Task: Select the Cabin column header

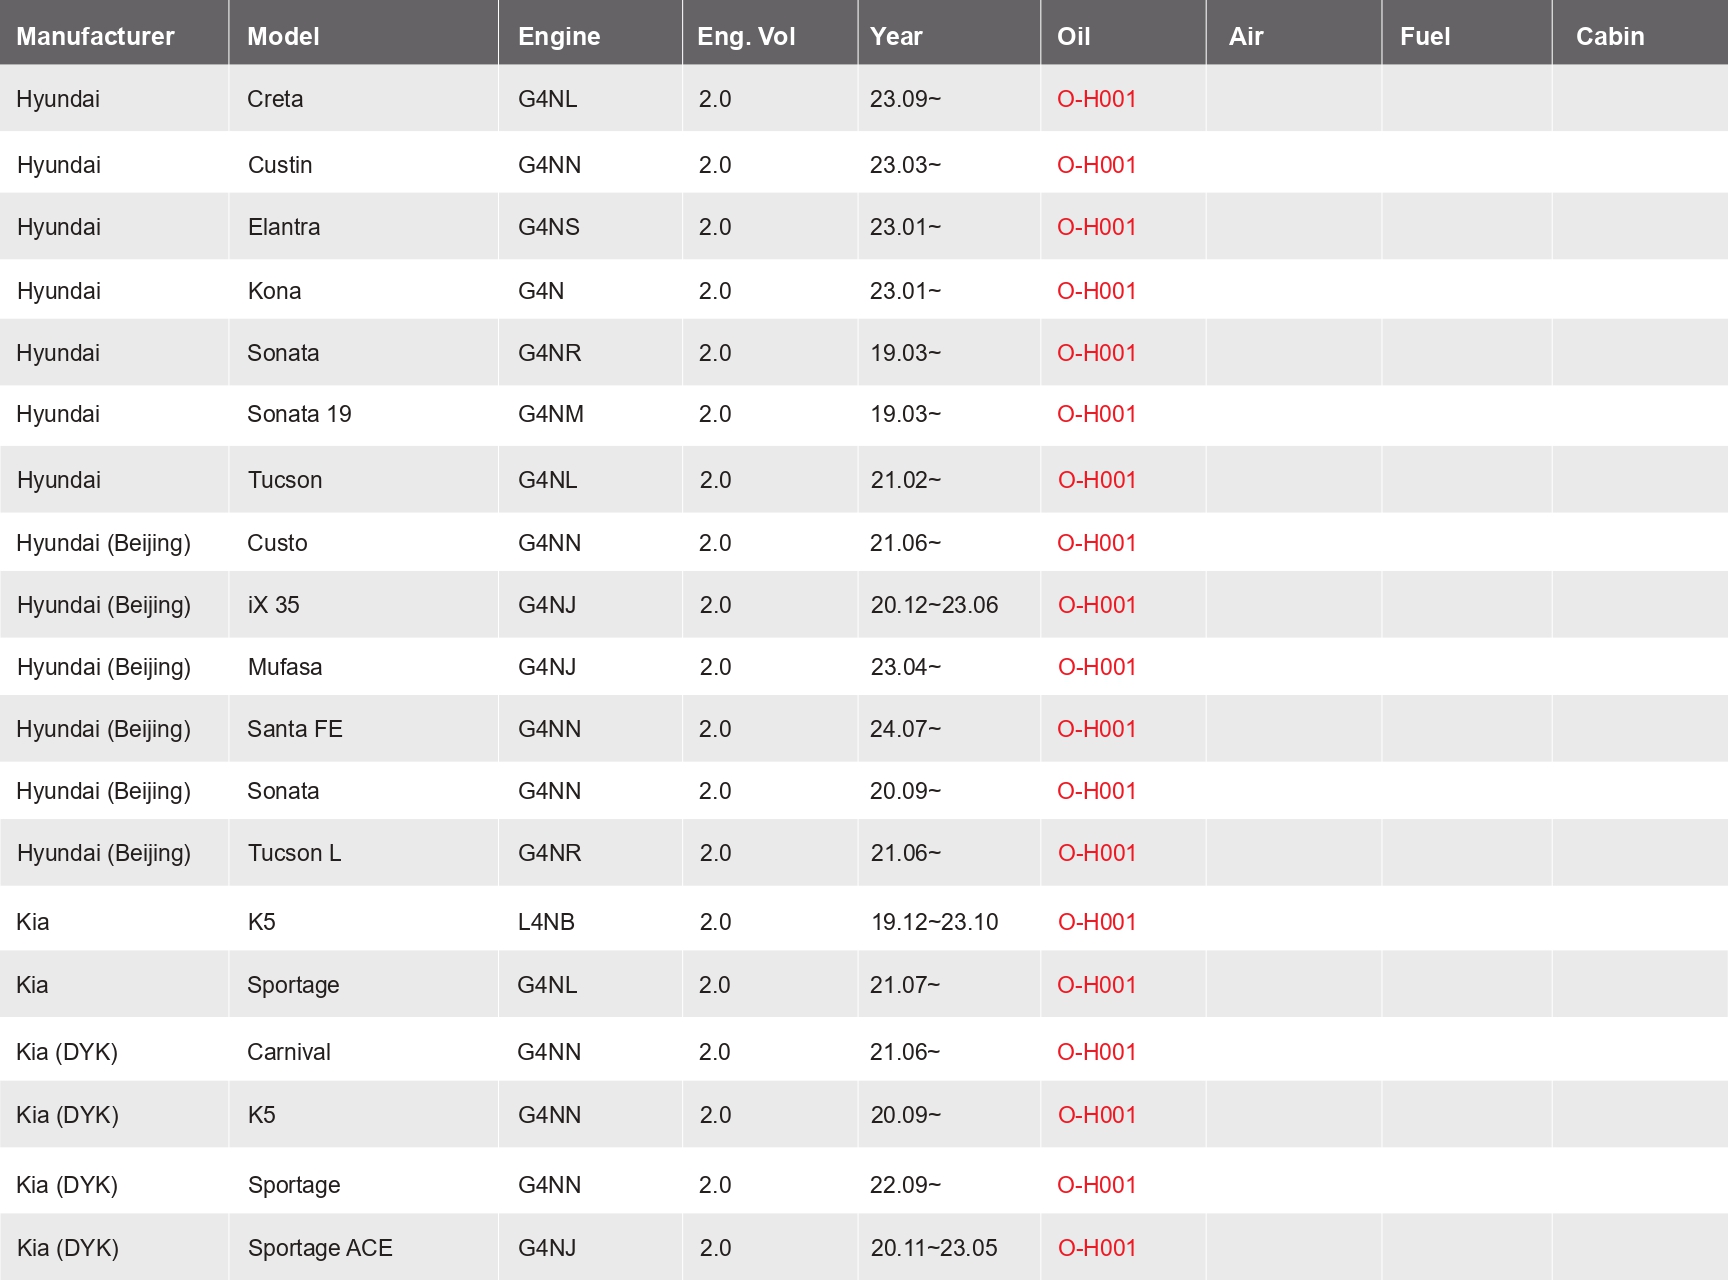Action: [x=1610, y=36]
